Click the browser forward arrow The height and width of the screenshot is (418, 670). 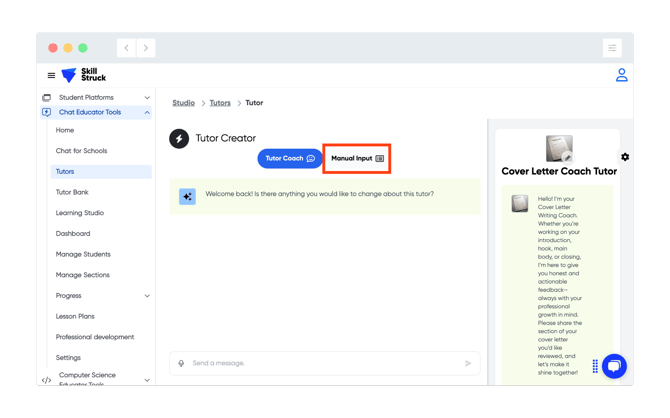click(x=146, y=48)
